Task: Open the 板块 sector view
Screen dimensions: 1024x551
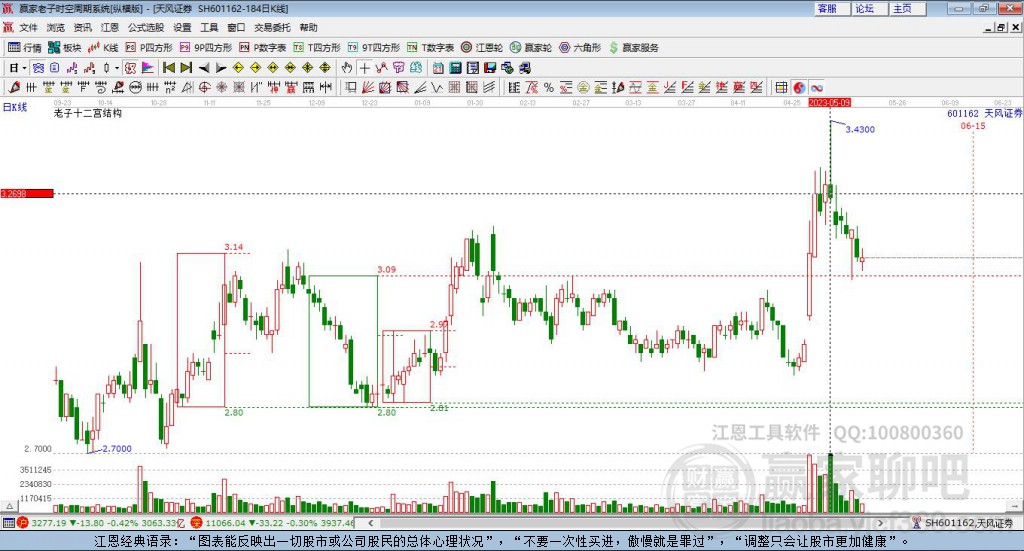Action: point(64,48)
